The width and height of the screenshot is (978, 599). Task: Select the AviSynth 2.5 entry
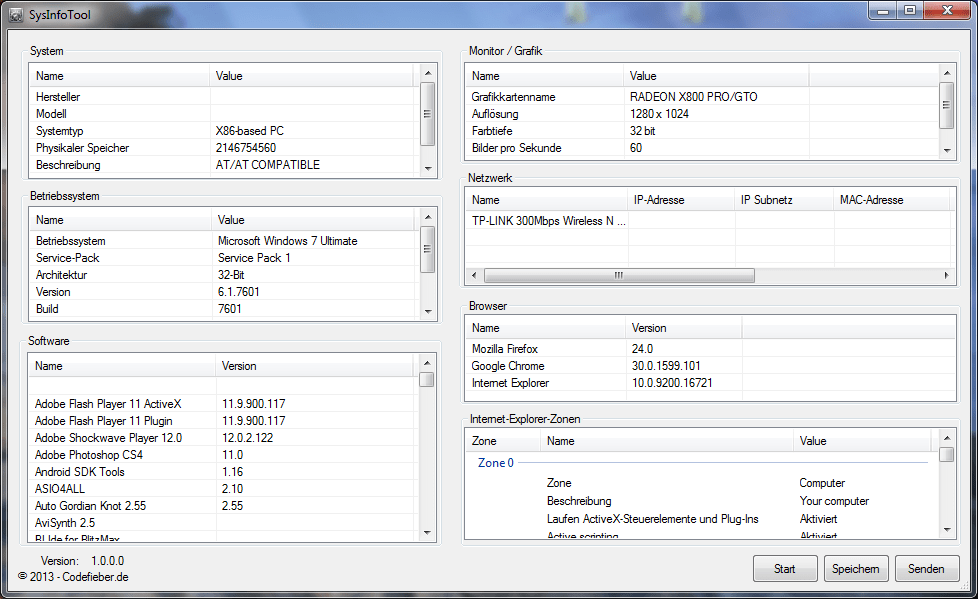pos(223,523)
